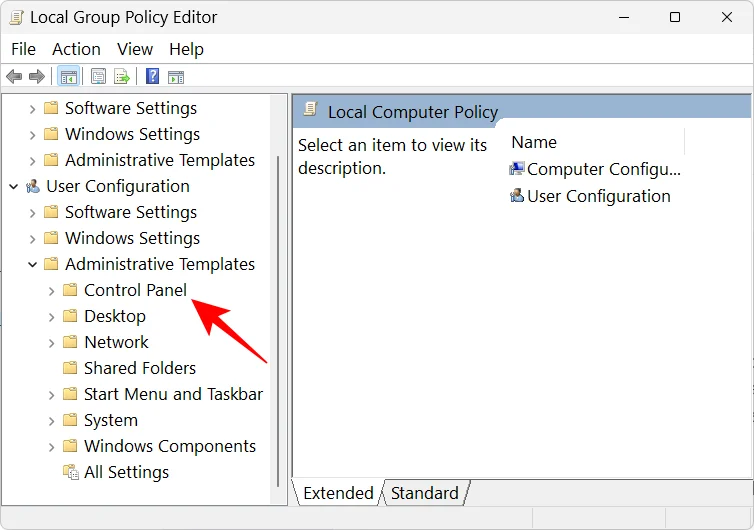Select All Settings in the tree
The image size is (754, 530).
126,472
